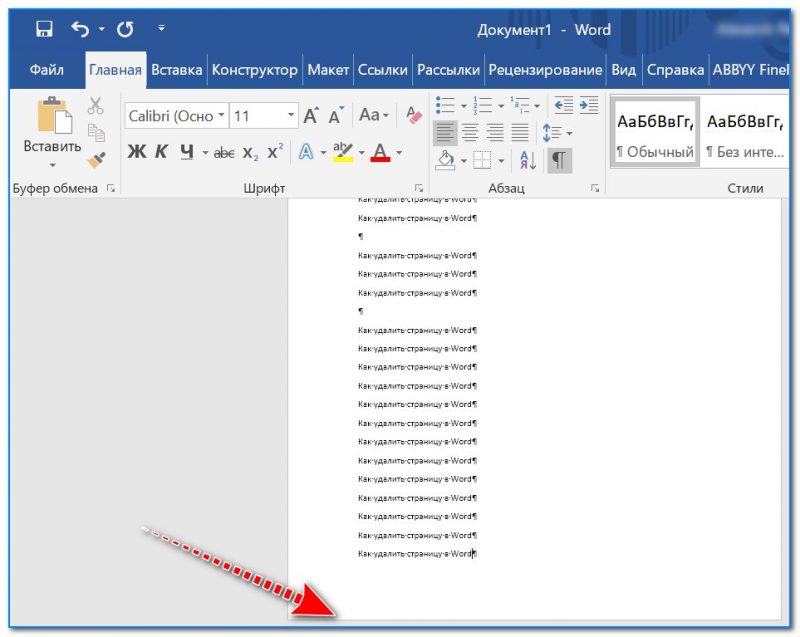Click the Cut scissors icon

pyautogui.click(x=95, y=106)
